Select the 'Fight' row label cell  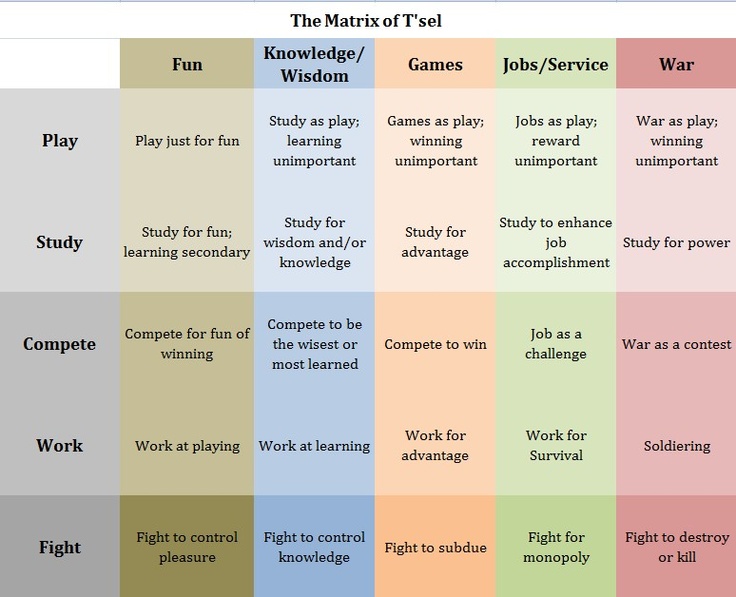(x=60, y=547)
